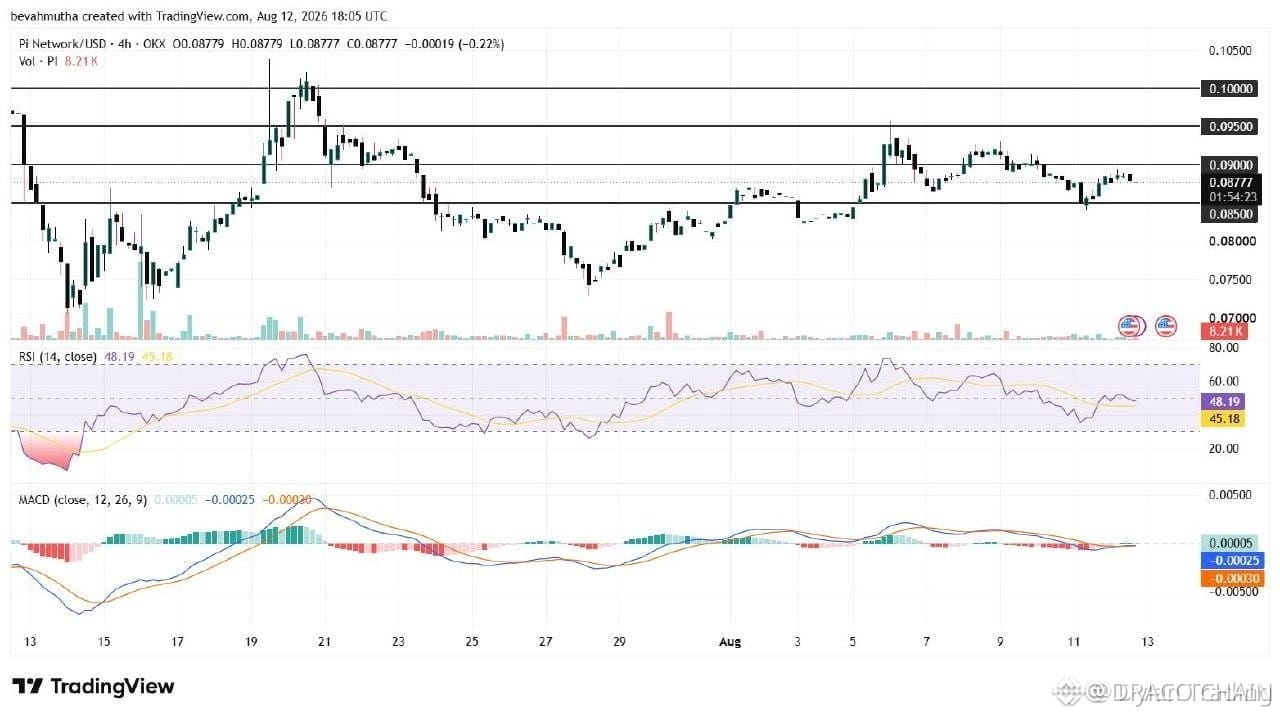1280x717 pixels.
Task: Click the 0.00005 MACD histogram axis tag
Action: coord(1229,544)
